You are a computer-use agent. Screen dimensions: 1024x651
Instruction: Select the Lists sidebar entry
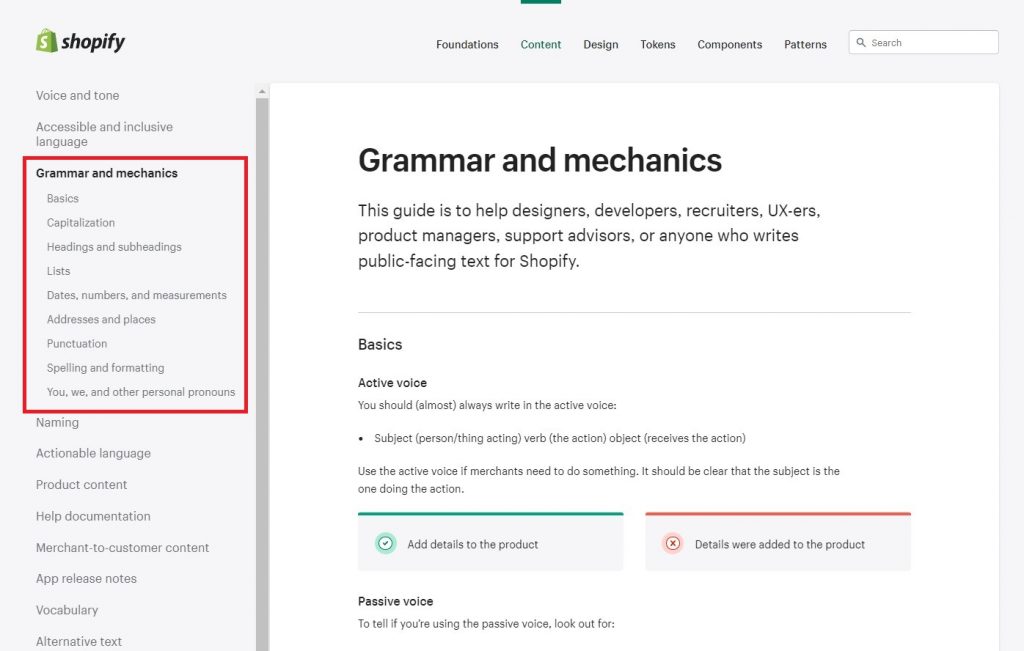58,270
